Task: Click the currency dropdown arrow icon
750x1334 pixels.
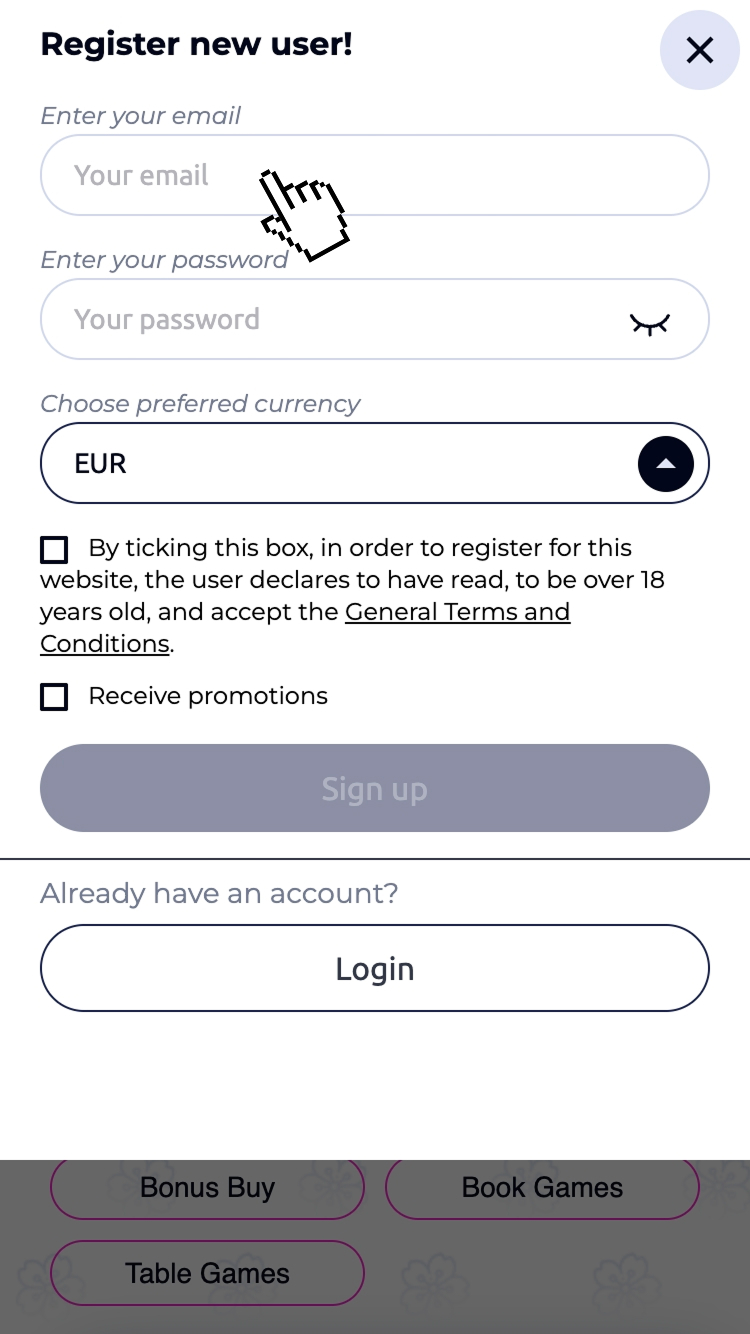Action: (665, 464)
